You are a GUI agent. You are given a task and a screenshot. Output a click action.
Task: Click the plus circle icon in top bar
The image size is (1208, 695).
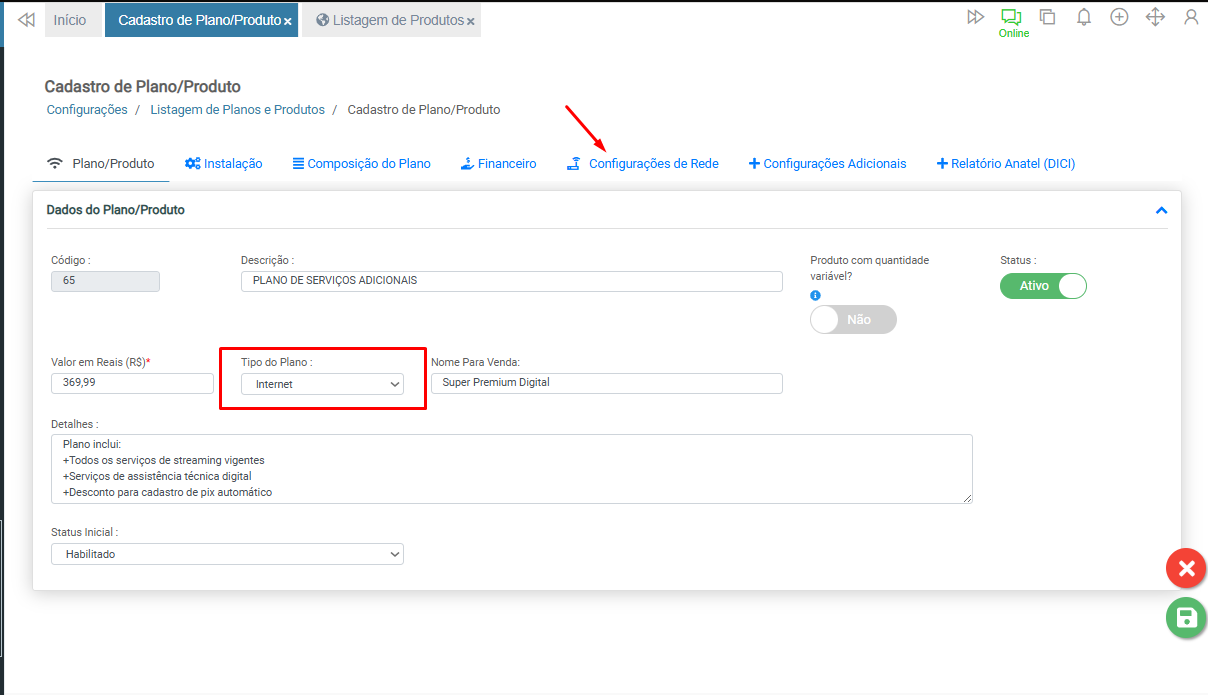pyautogui.click(x=1119, y=17)
